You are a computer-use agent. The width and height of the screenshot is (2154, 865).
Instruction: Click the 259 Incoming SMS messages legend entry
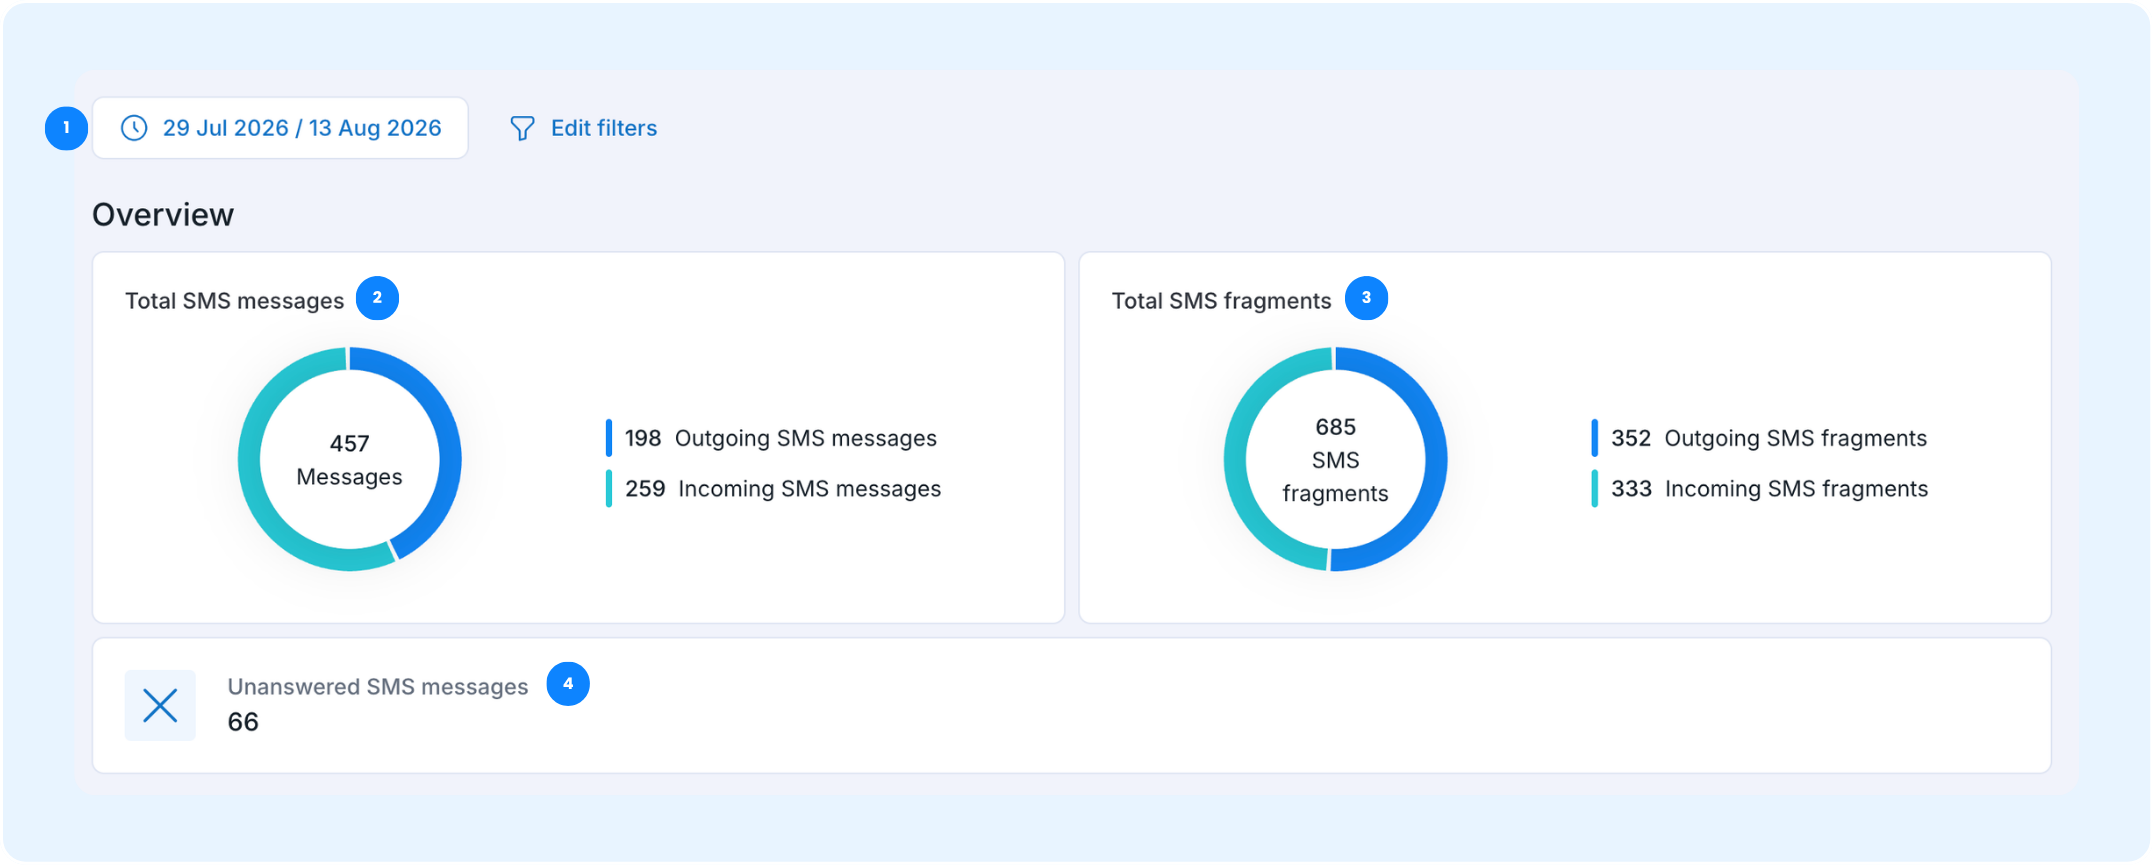[774, 489]
